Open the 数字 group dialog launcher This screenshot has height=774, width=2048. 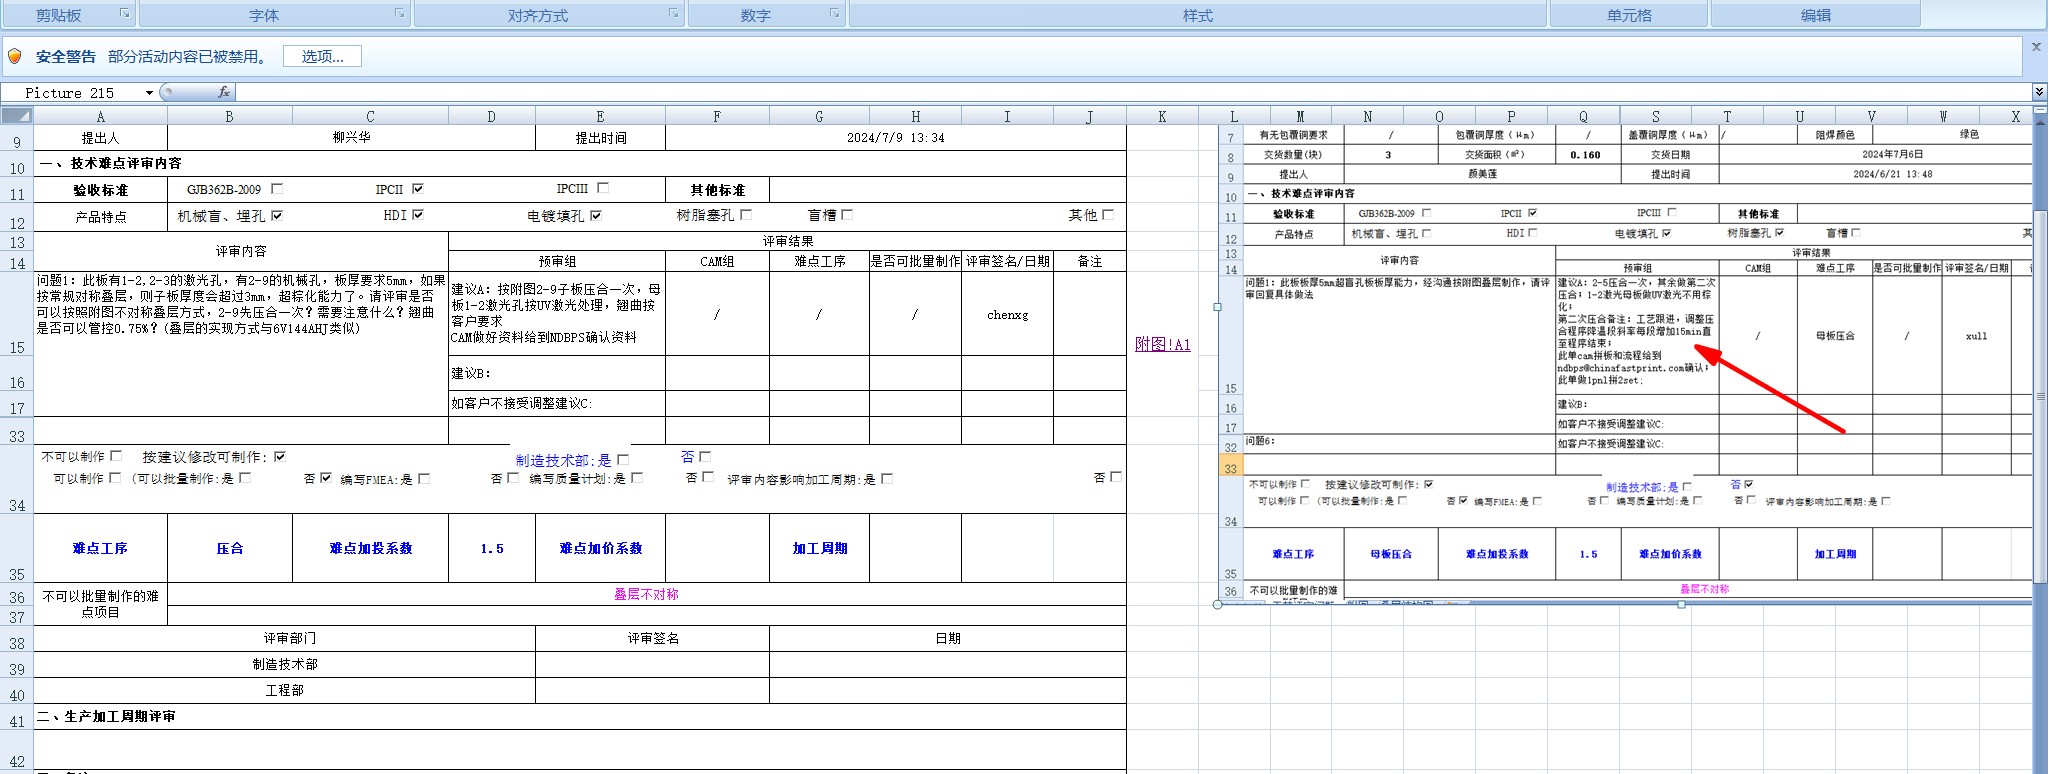[x=834, y=14]
